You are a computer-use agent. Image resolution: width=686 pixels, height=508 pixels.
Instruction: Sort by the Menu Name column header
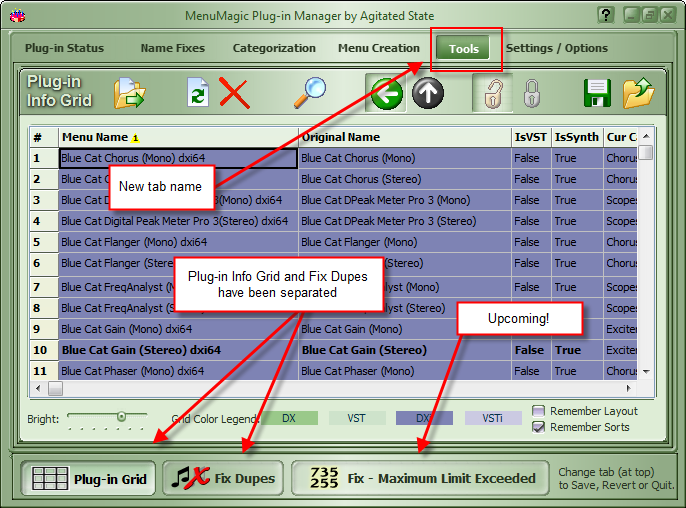click(178, 137)
